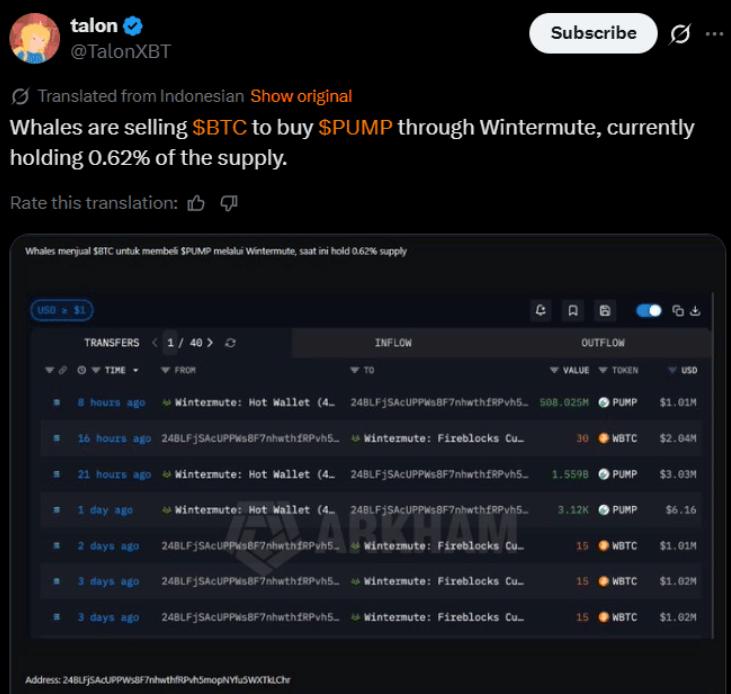Open the VALUE column filter

tap(554, 370)
